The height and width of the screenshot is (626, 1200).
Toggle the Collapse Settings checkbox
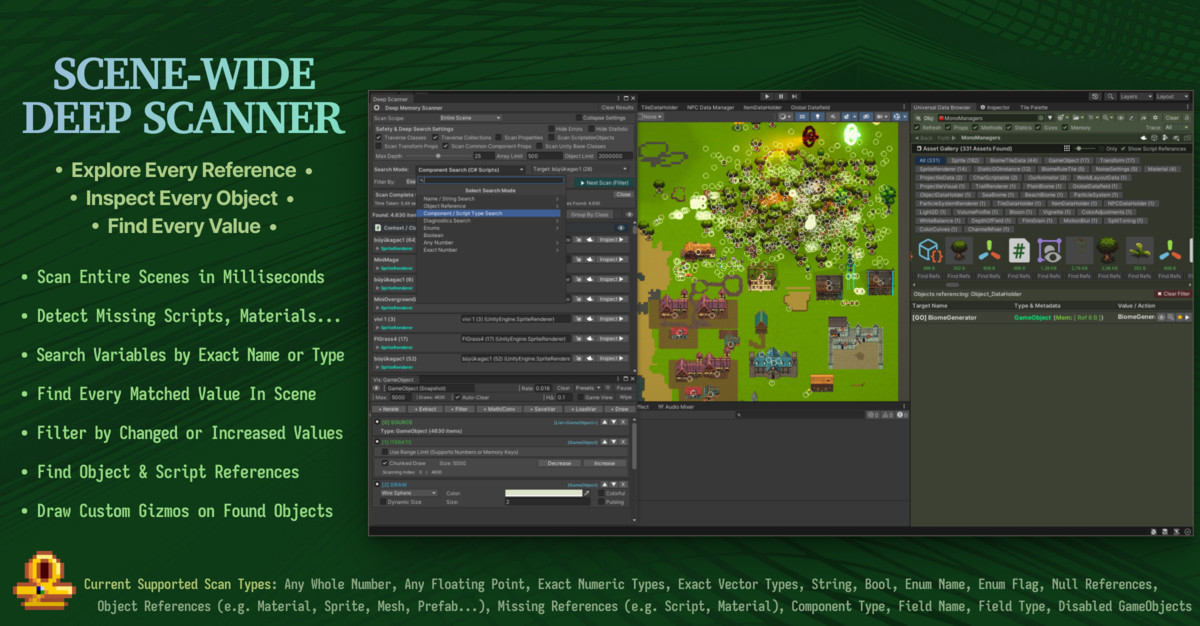pyautogui.click(x=579, y=118)
